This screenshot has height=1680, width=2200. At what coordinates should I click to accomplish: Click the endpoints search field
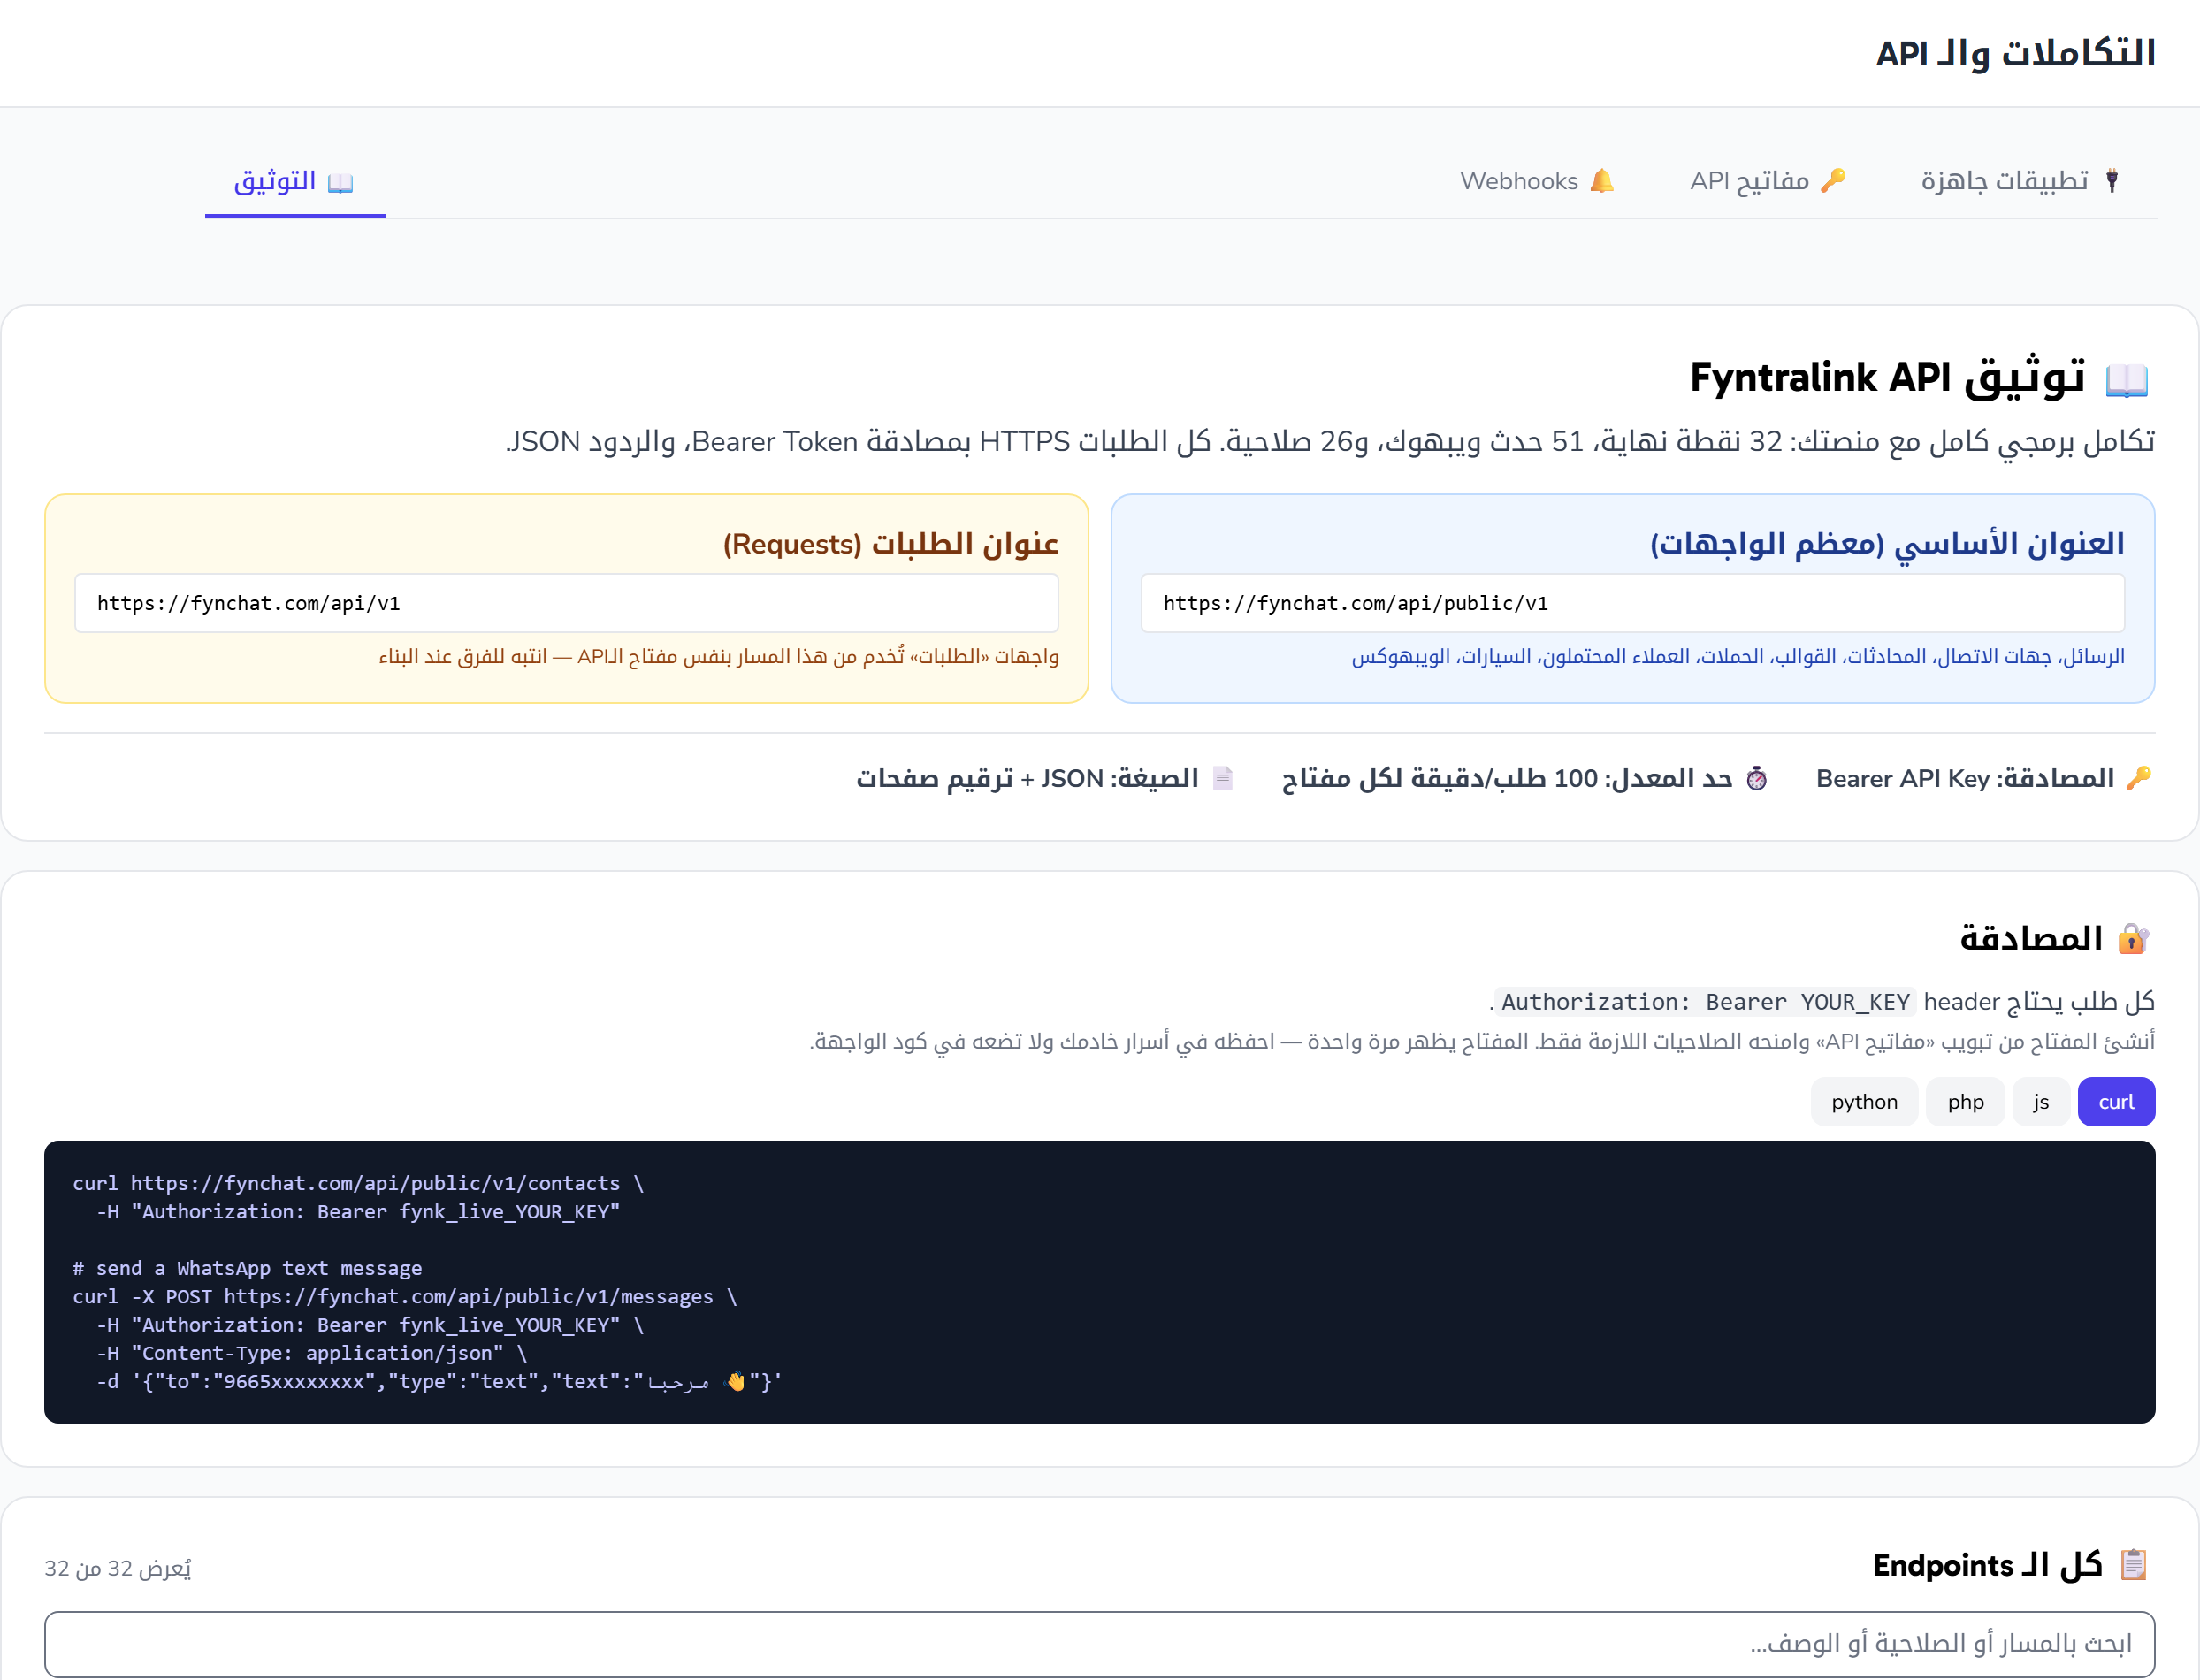pyautogui.click(x=1099, y=1644)
